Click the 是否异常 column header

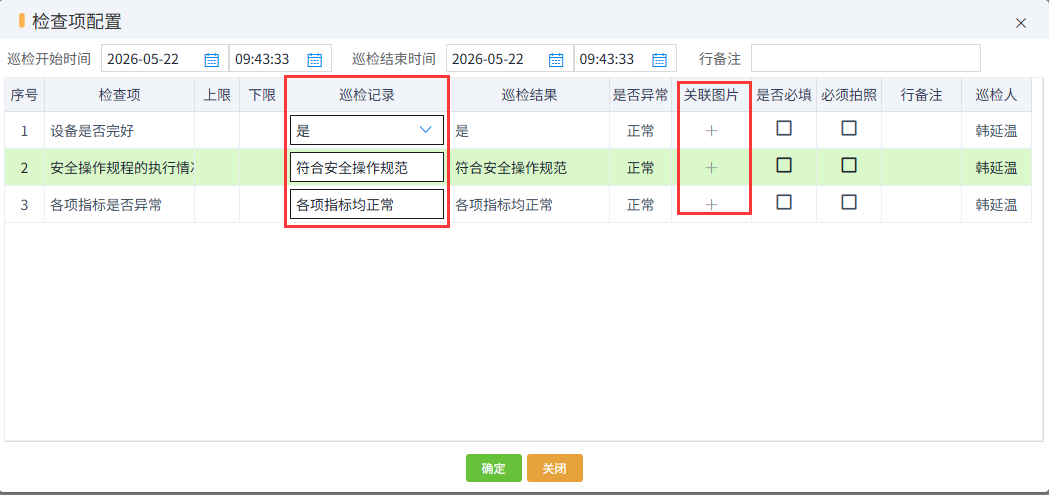(640, 95)
